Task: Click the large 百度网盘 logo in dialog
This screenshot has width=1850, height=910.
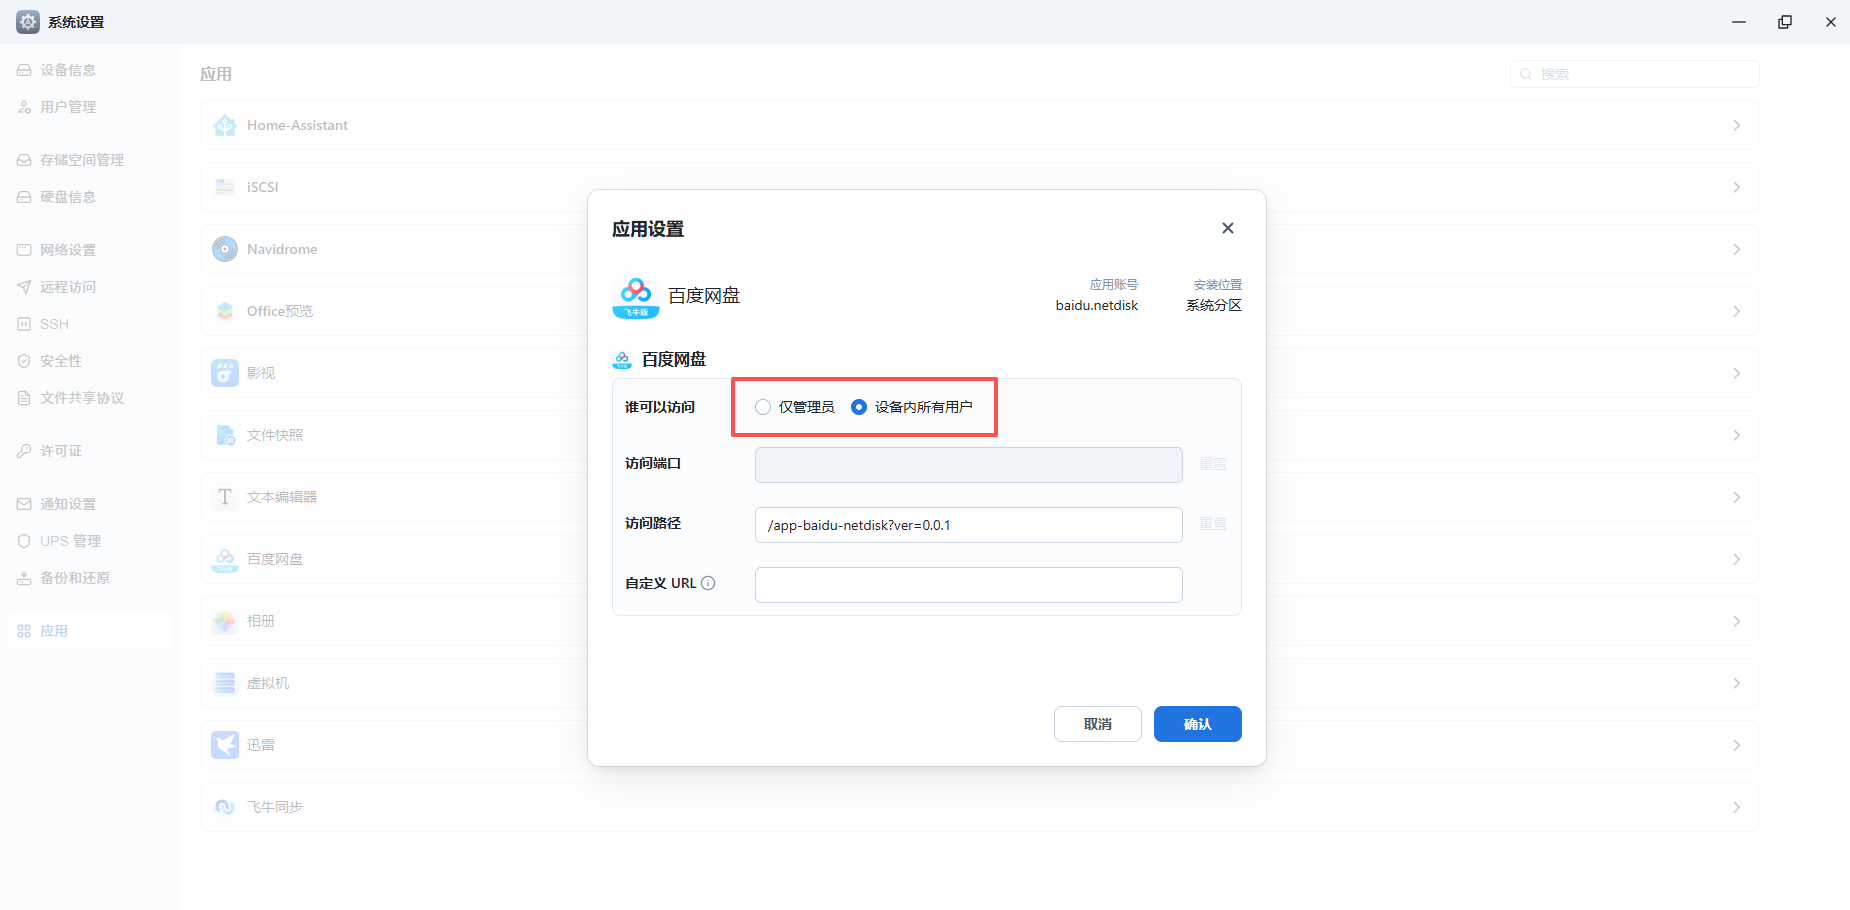Action: pos(636,298)
